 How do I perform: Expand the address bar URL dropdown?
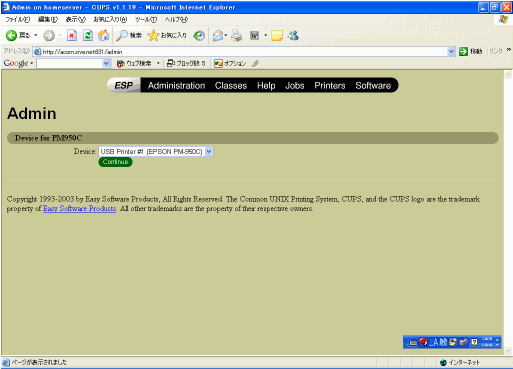tap(451, 52)
